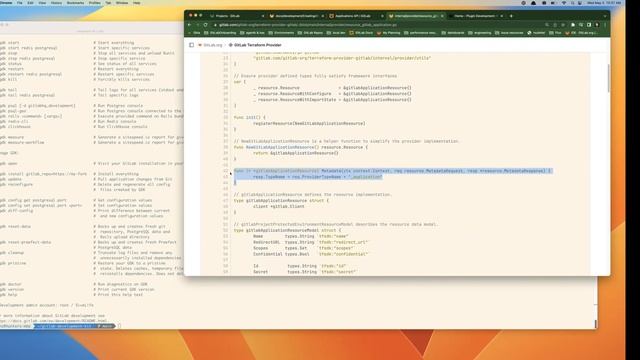
Task: Open the dashboards bookmark folder
Action: [454, 33]
